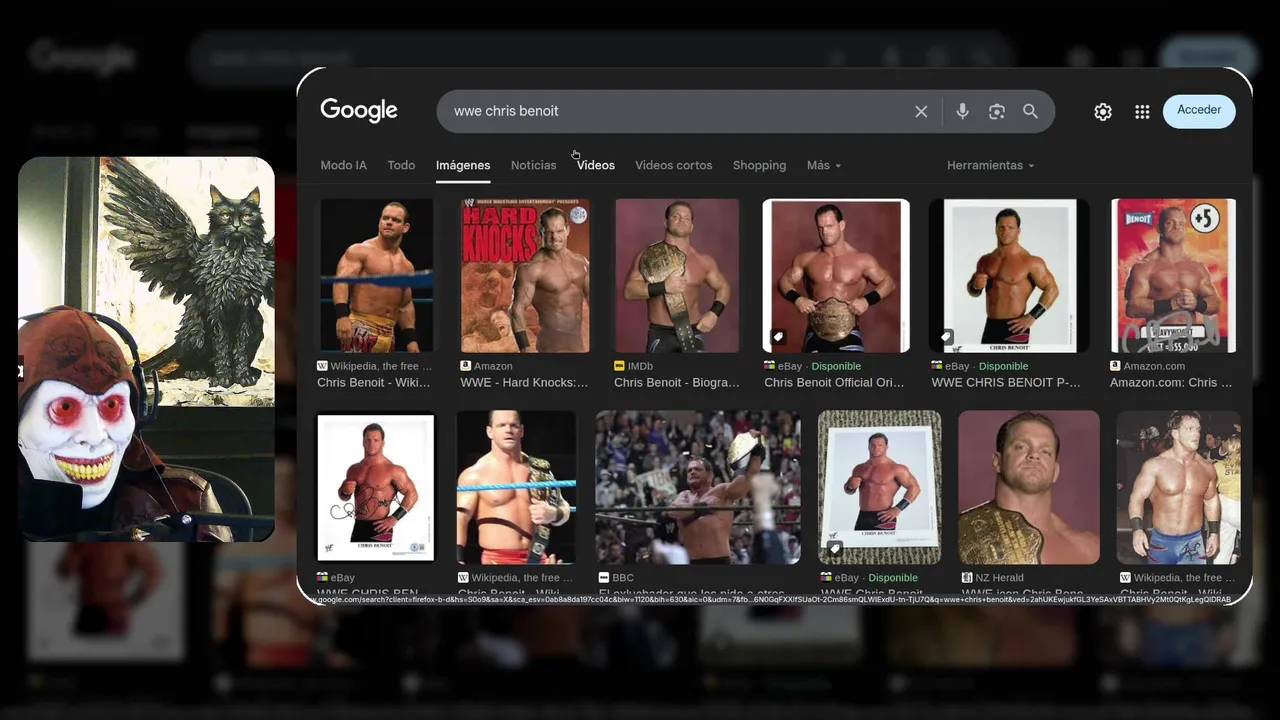1280x720 pixels.
Task: Start voice search with microphone icon
Action: tap(962, 111)
